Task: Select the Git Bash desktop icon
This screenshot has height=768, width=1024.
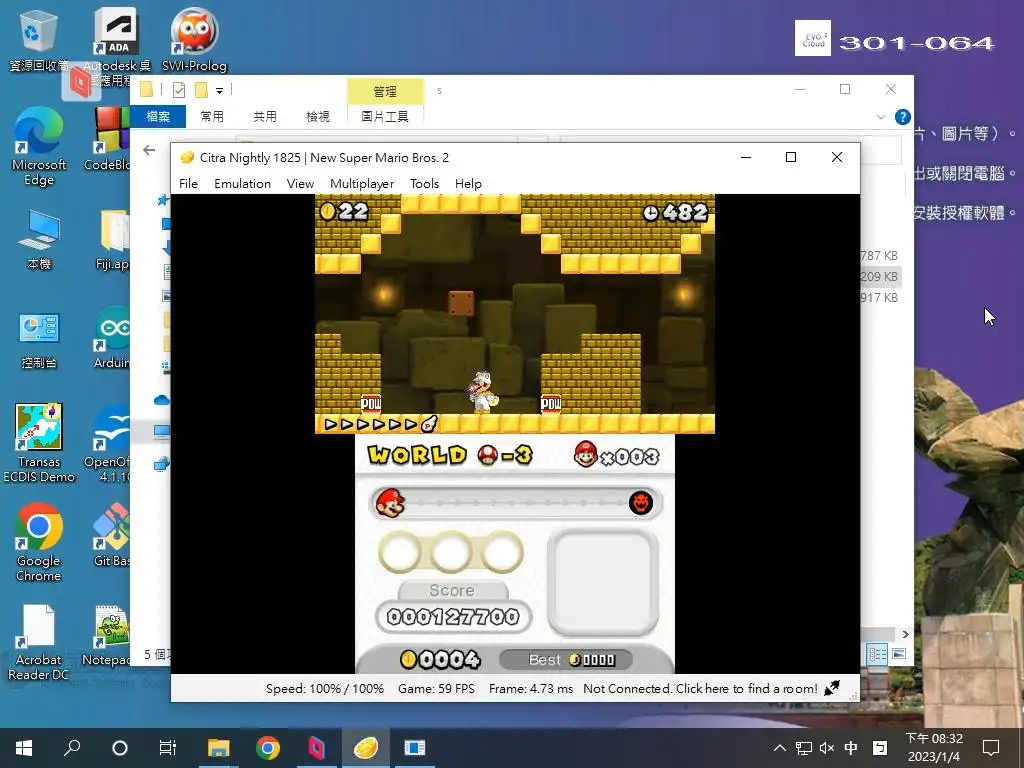Action: (111, 534)
